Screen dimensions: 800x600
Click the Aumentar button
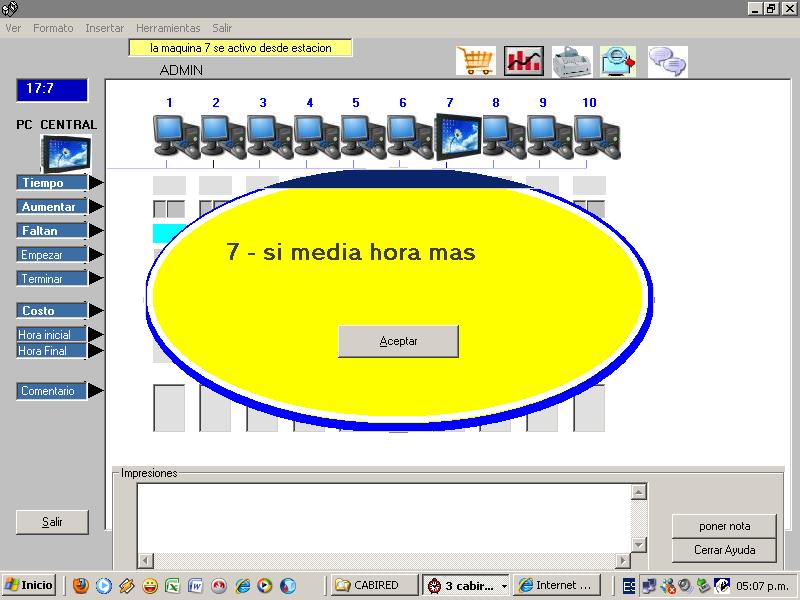tap(52, 207)
